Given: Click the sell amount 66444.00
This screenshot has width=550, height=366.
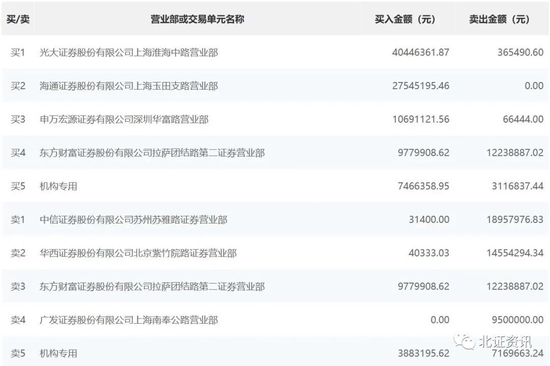Looking at the screenshot, I should point(523,119).
